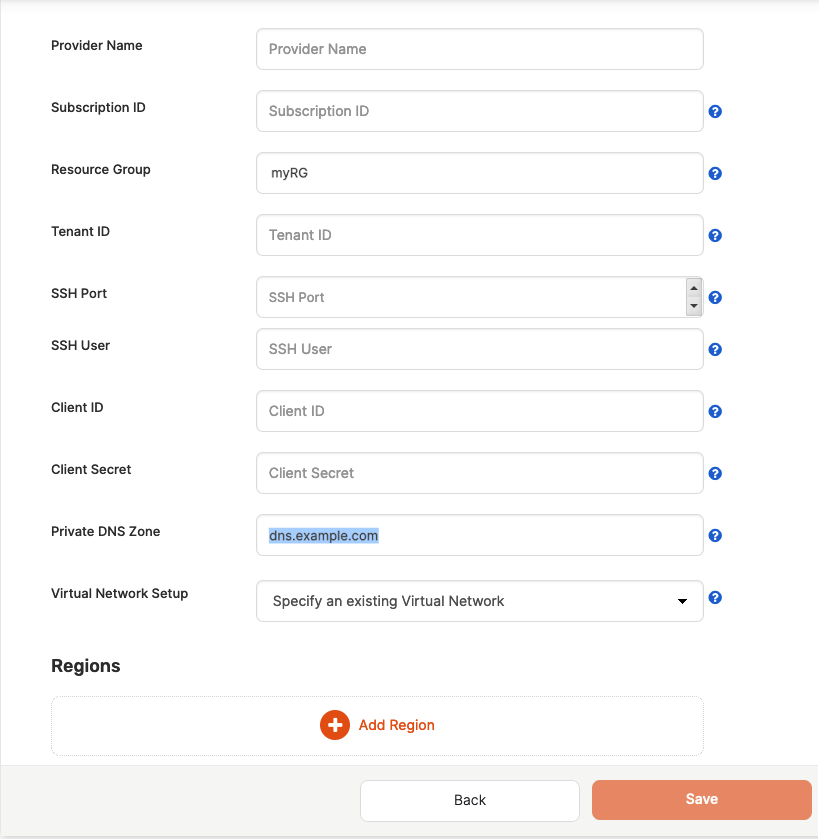
Task: Select the myRG text in Resource Group
Action: point(290,172)
